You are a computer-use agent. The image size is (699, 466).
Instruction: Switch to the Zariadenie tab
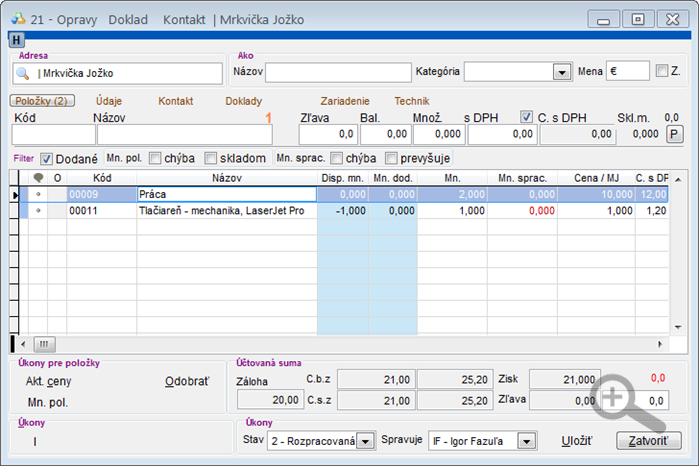[345, 101]
